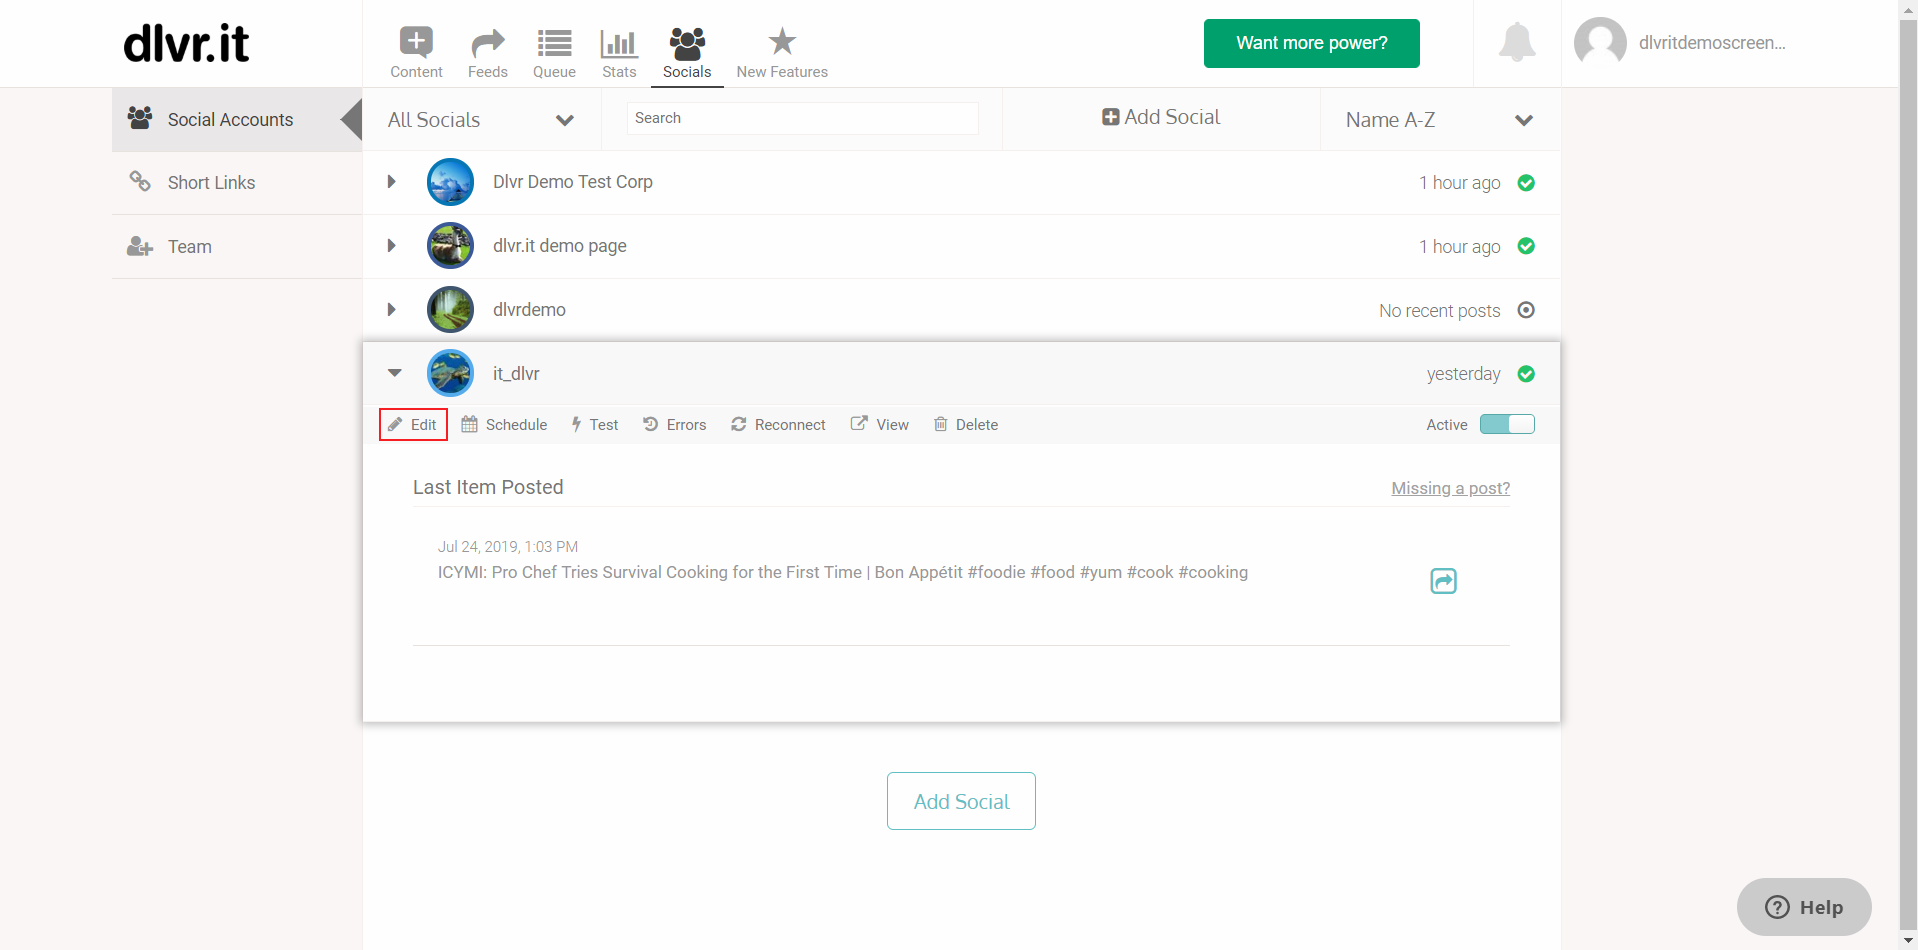This screenshot has width=1918, height=950.
Task: Click the ICYMI Pro Chef post text
Action: coord(843,572)
